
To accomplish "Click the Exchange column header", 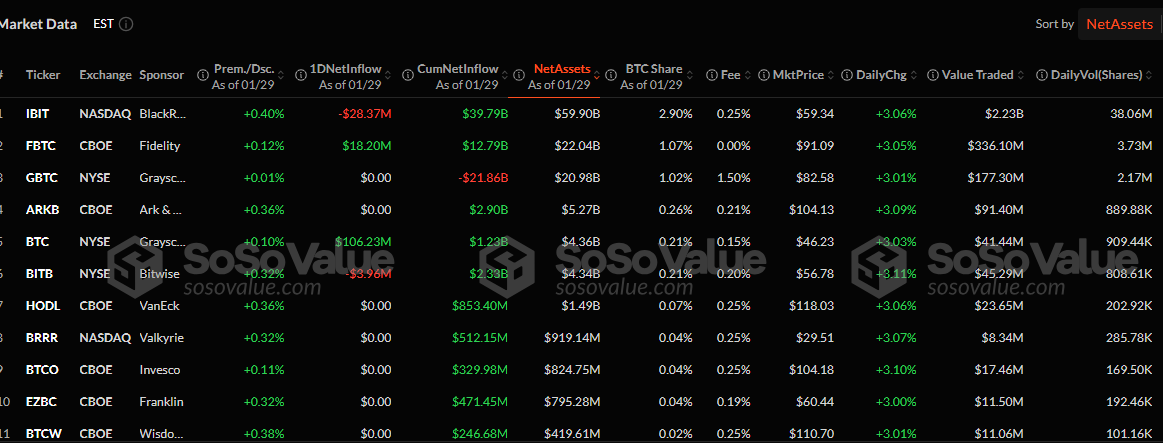I will point(105,75).
